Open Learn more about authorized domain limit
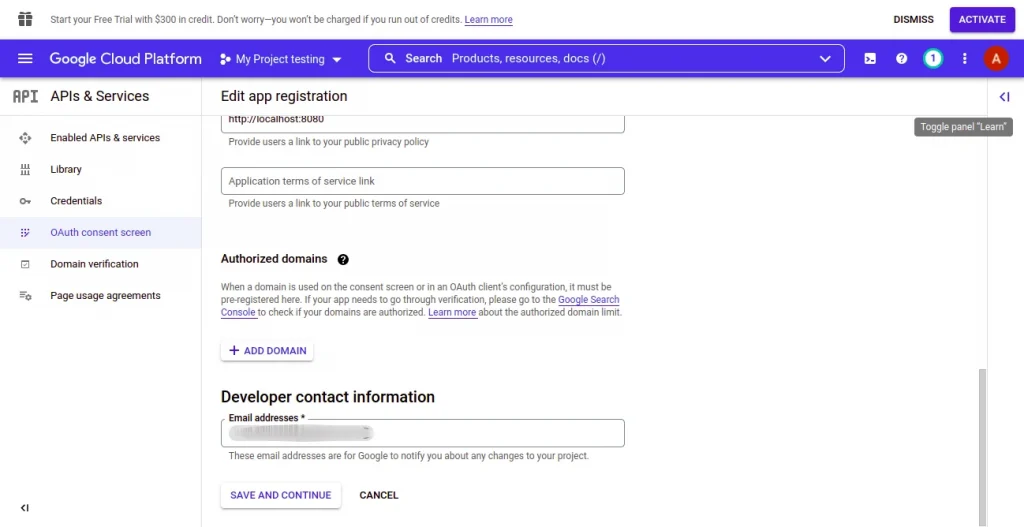Screen dimensions: 1024x527 (x=452, y=312)
